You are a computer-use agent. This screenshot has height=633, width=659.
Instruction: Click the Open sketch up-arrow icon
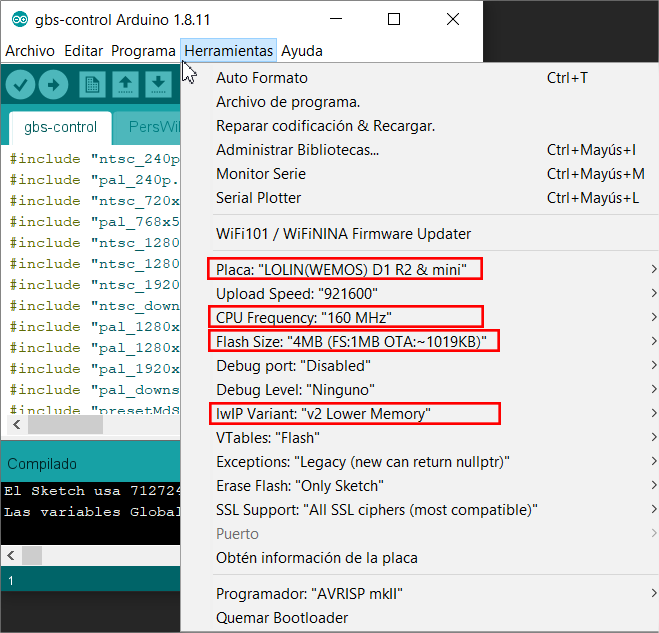point(125,85)
